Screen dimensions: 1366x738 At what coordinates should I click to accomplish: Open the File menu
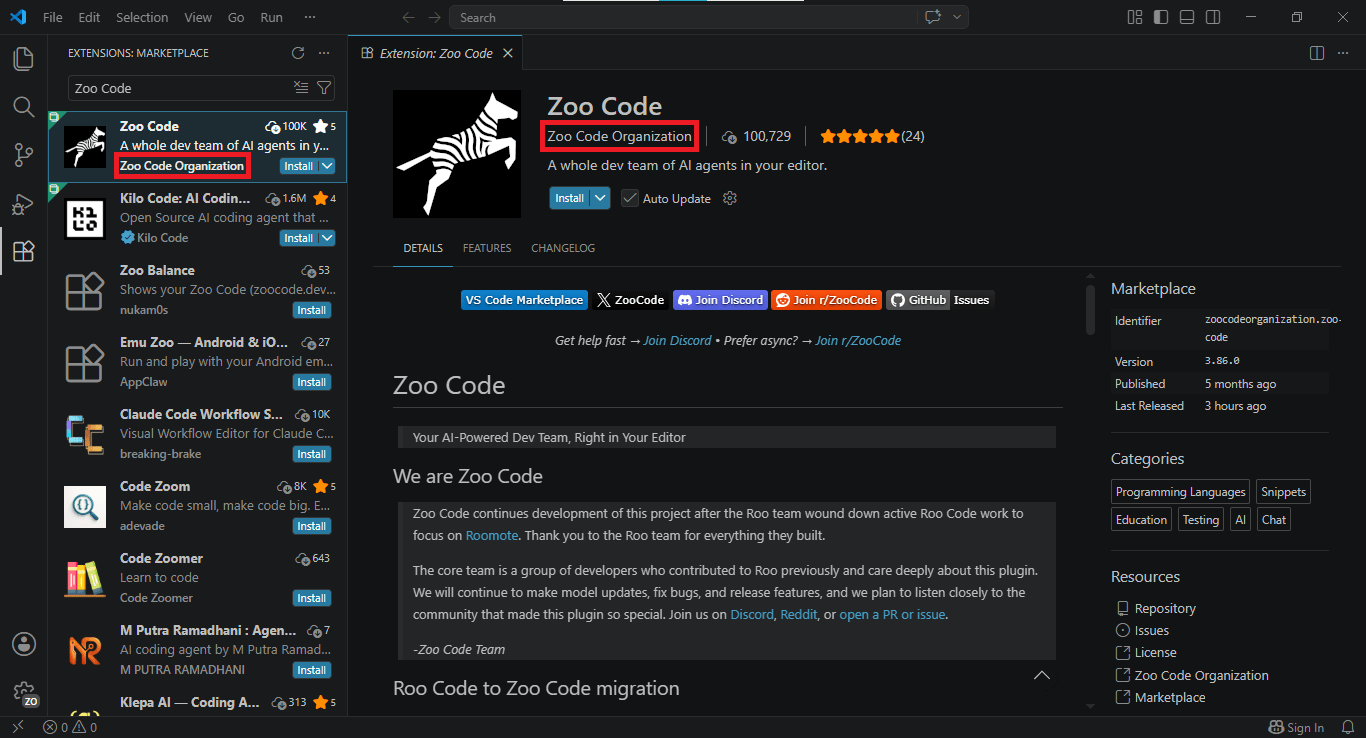point(53,17)
